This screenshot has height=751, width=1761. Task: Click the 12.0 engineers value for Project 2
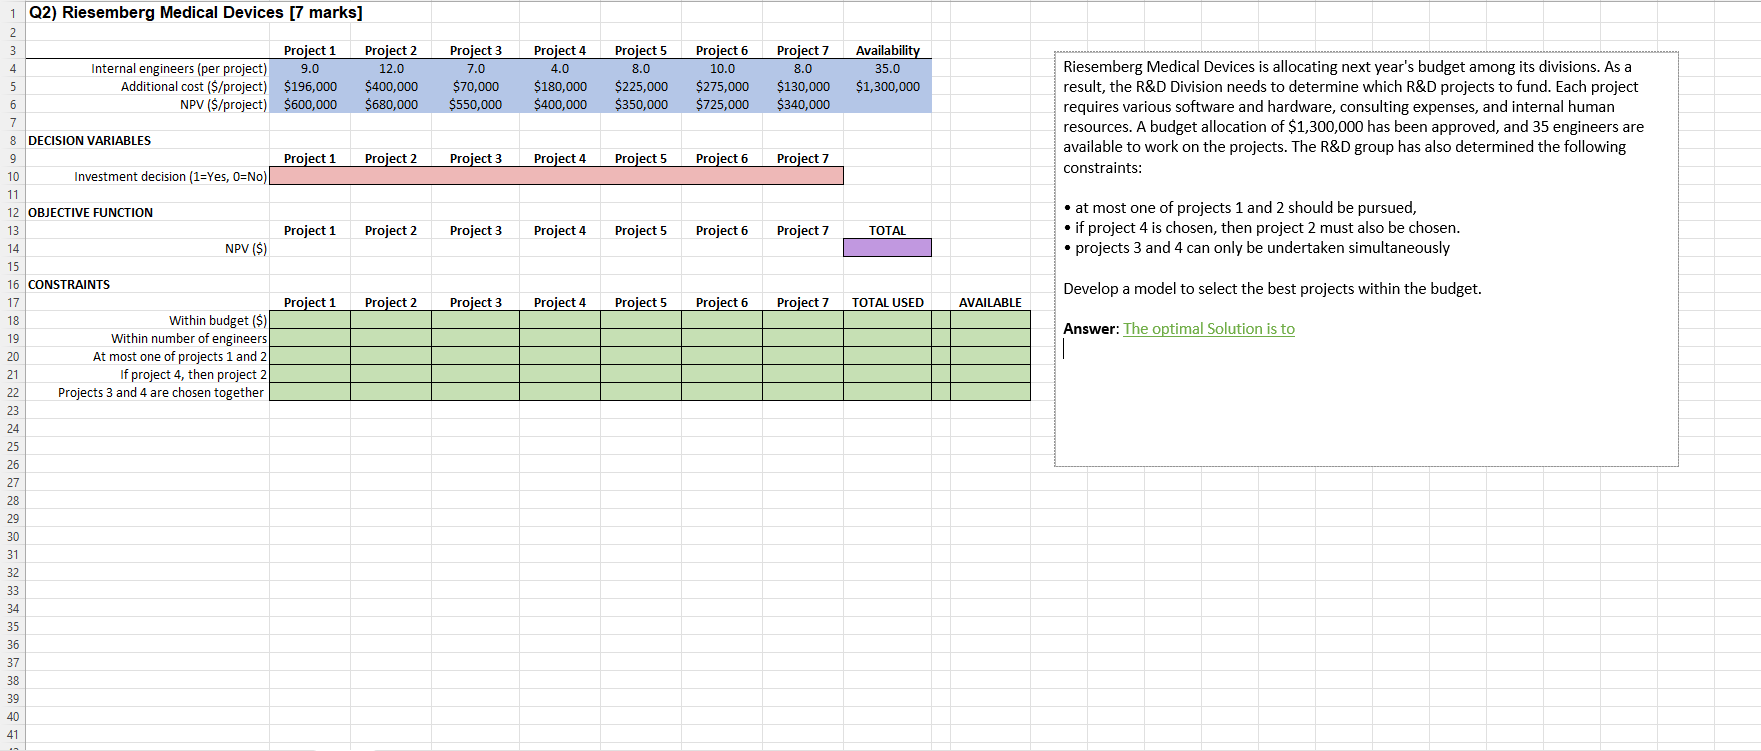391,69
